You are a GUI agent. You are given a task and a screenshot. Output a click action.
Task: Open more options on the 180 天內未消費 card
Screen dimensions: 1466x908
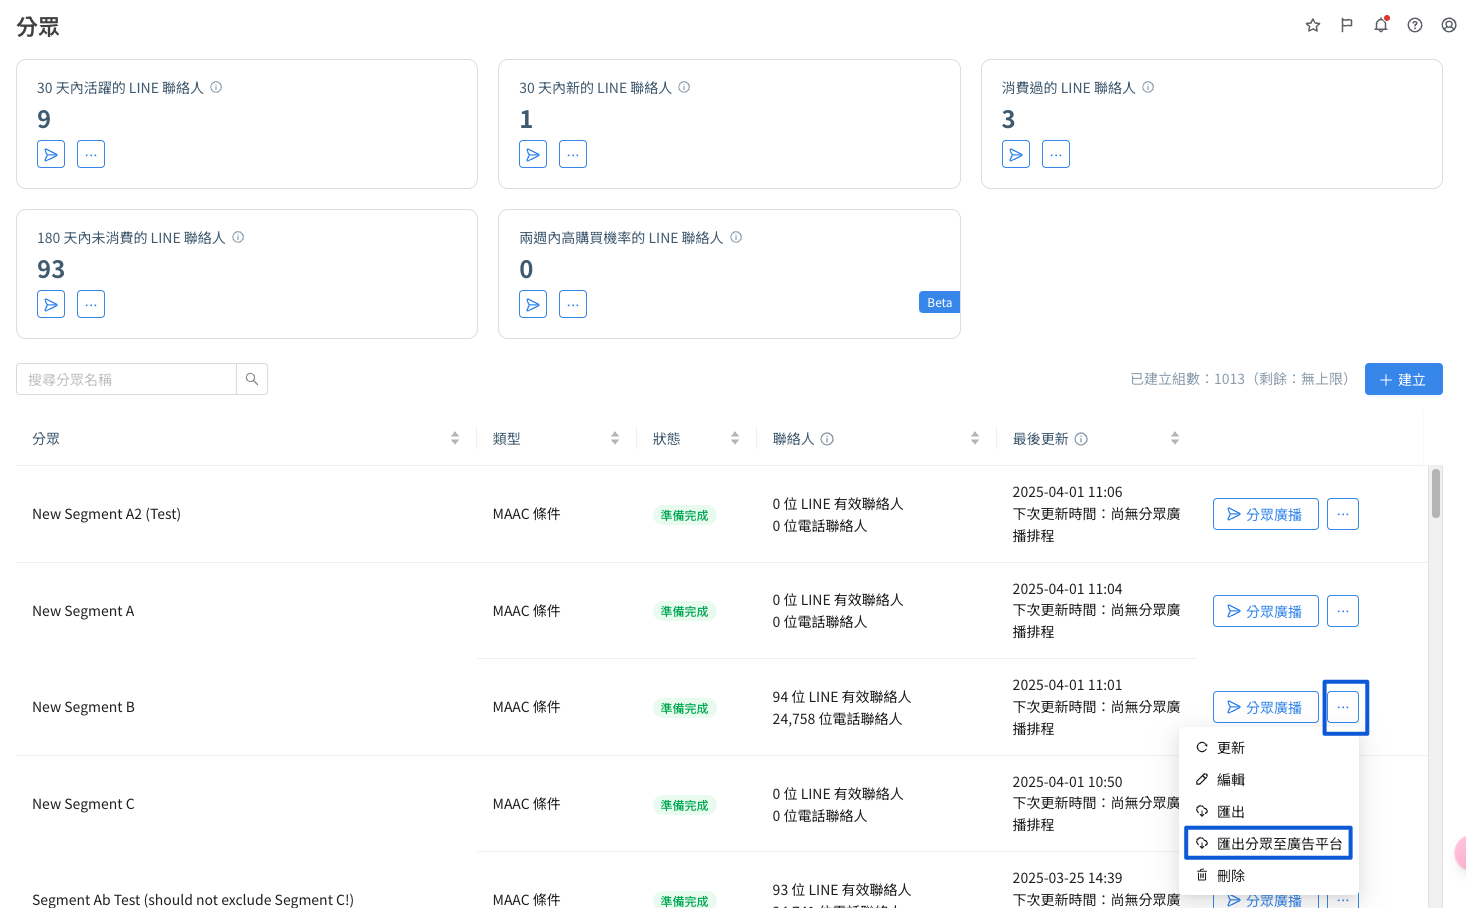coord(91,304)
